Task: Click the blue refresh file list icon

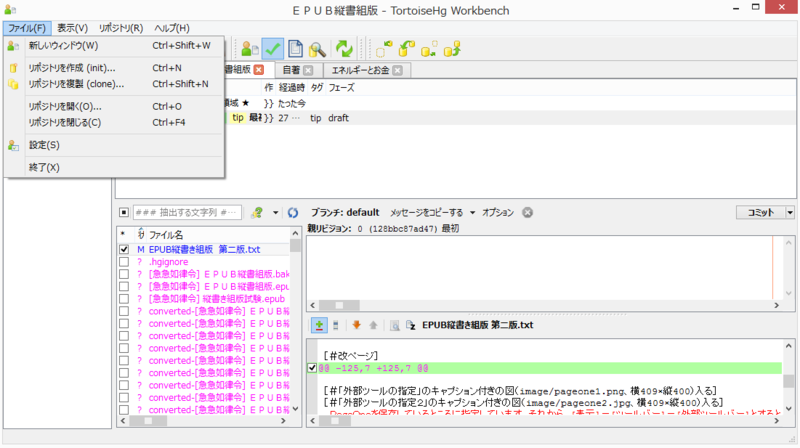Action: [293, 212]
